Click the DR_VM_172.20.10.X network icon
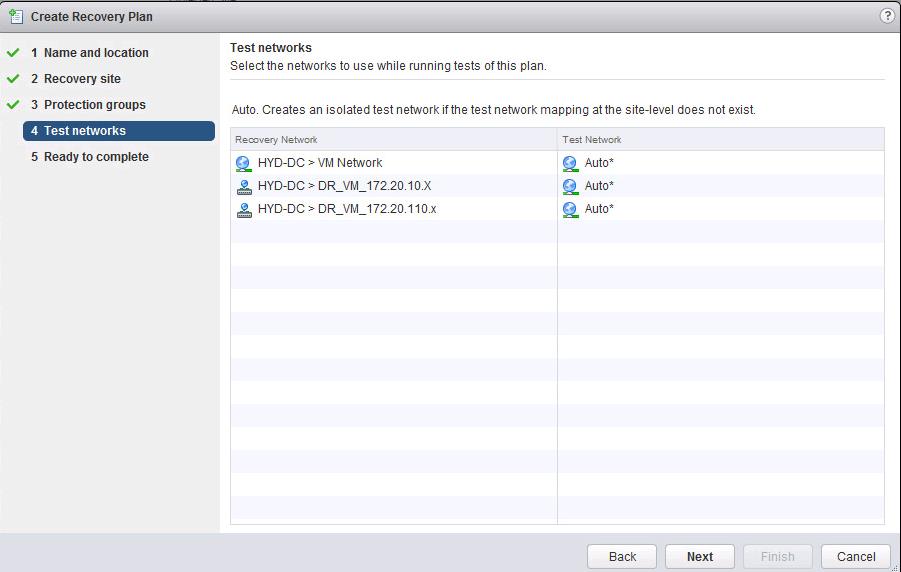The height and width of the screenshot is (572, 901). coord(244,186)
